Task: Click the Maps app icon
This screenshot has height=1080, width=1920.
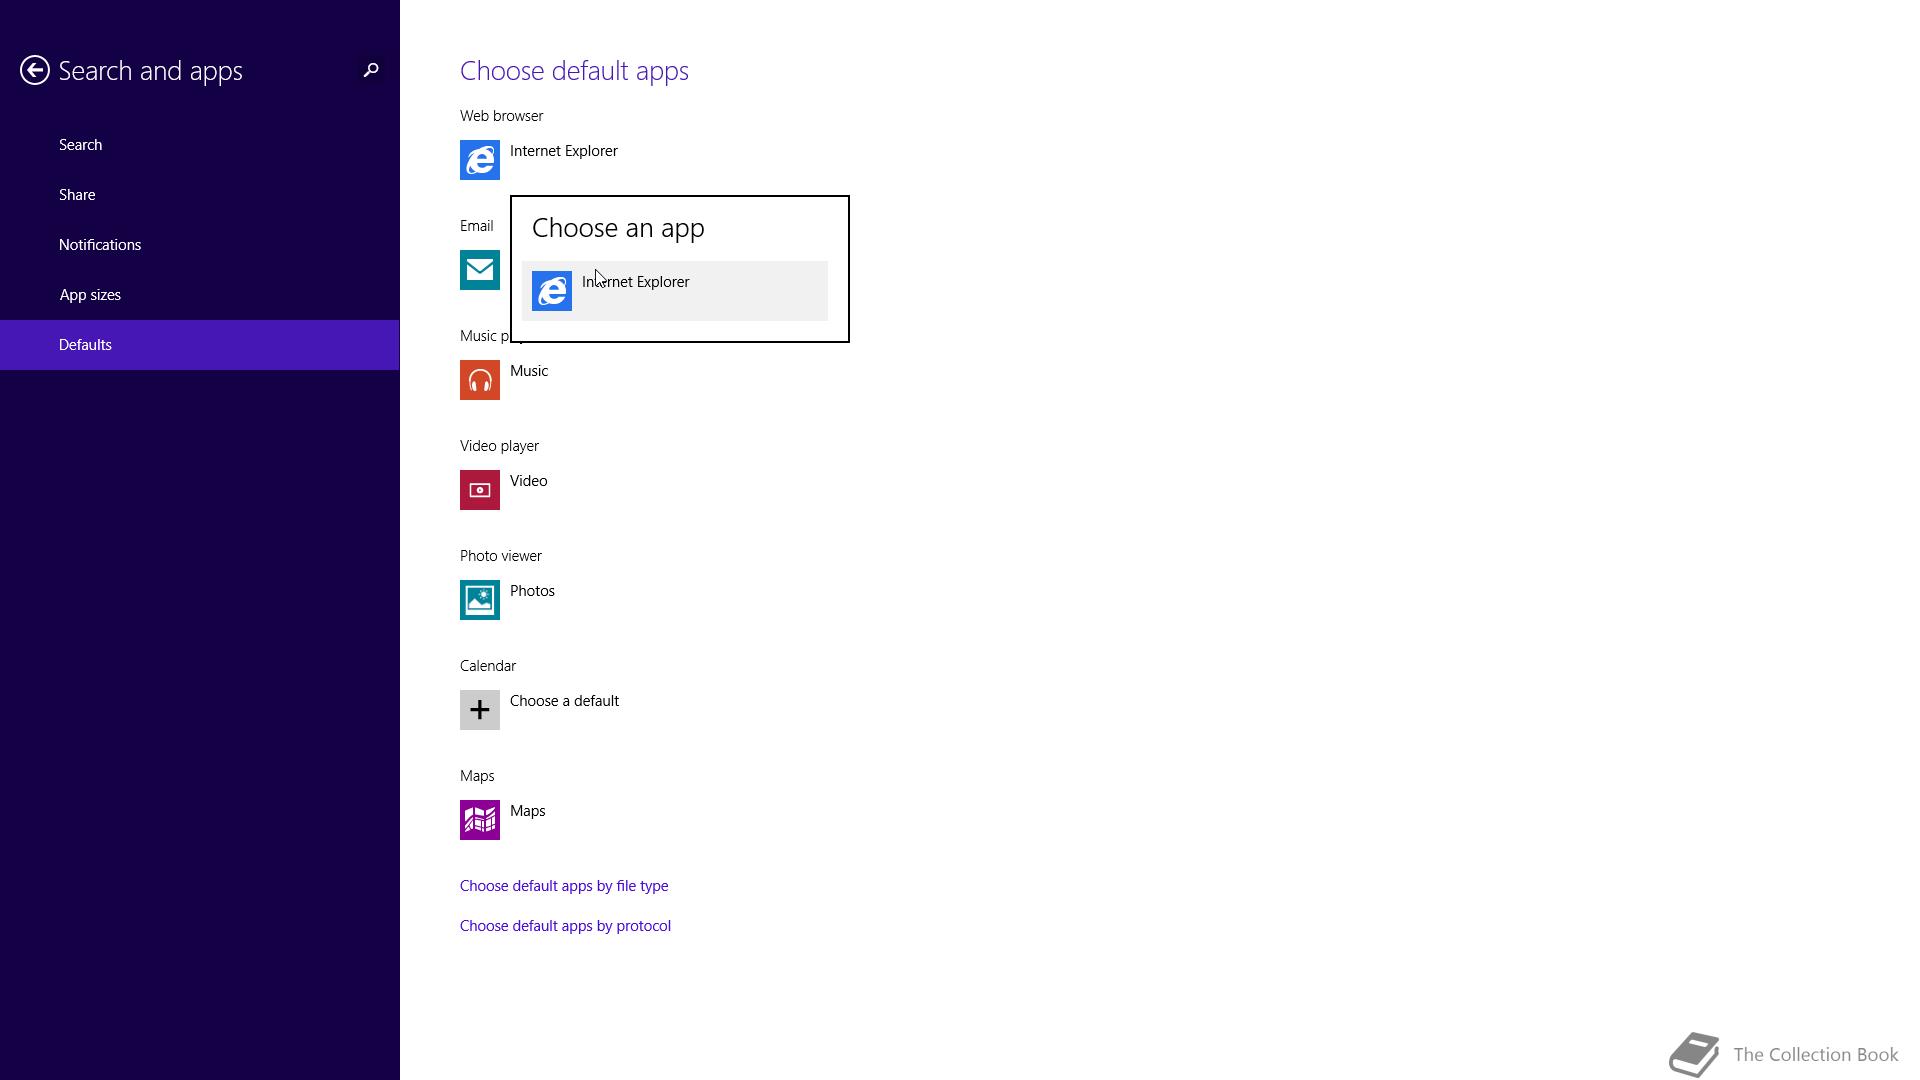Action: click(x=480, y=820)
